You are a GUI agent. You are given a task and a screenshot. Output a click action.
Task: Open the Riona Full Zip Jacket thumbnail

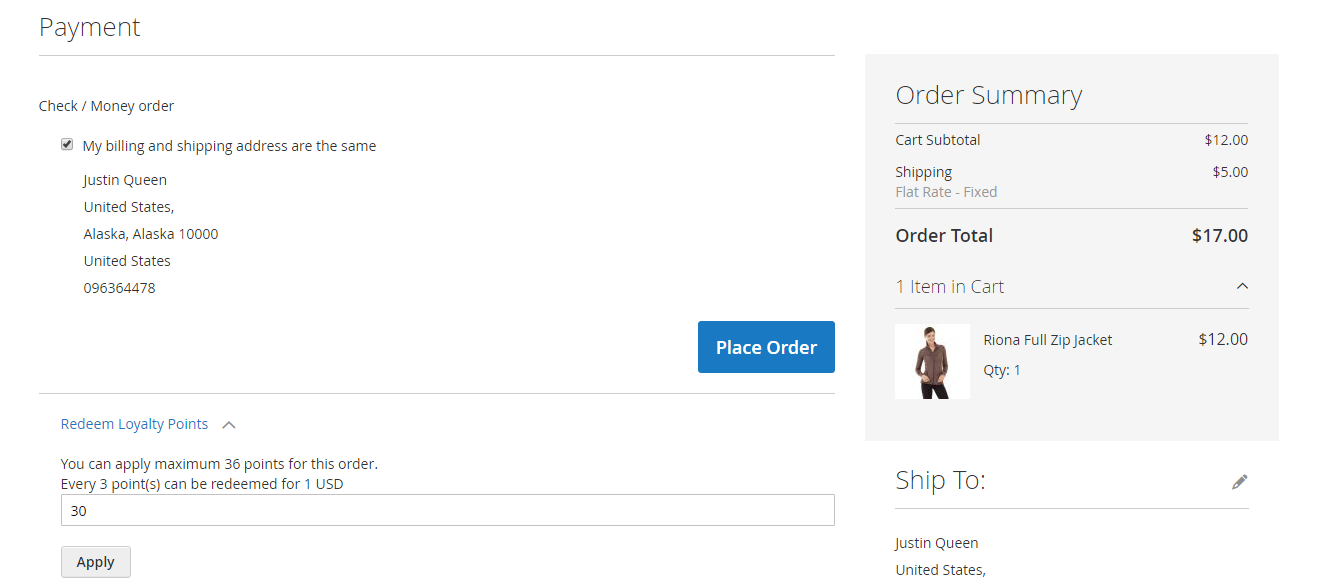tap(932, 362)
